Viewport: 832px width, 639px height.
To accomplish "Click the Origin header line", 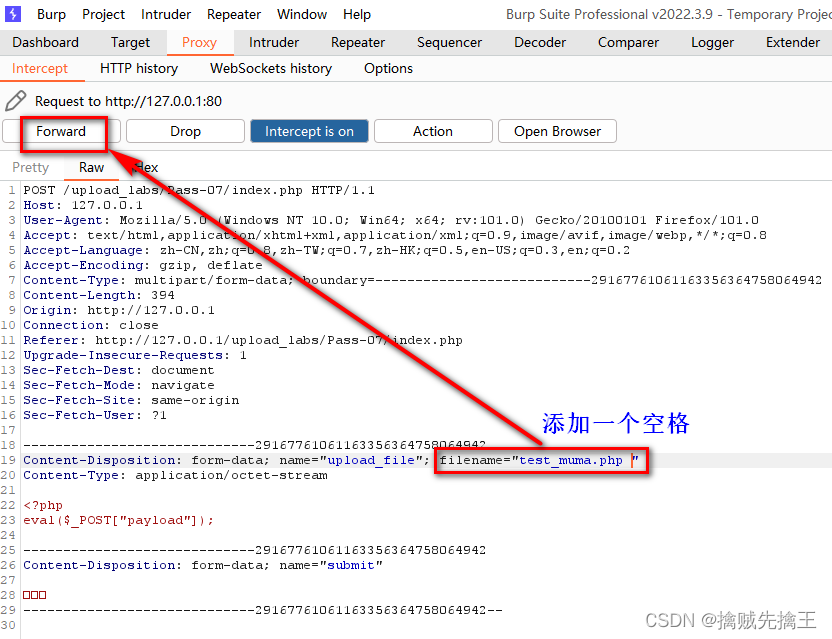I will click(x=119, y=310).
